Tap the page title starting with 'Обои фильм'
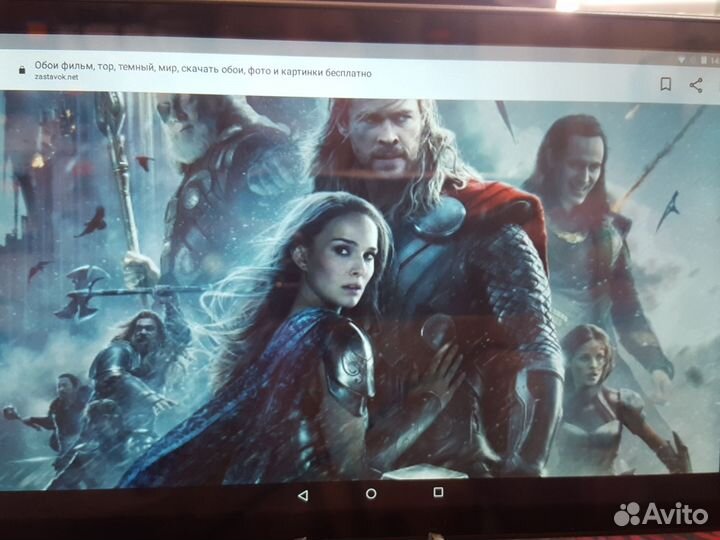Viewport: 720px width, 540px height. tap(202, 62)
